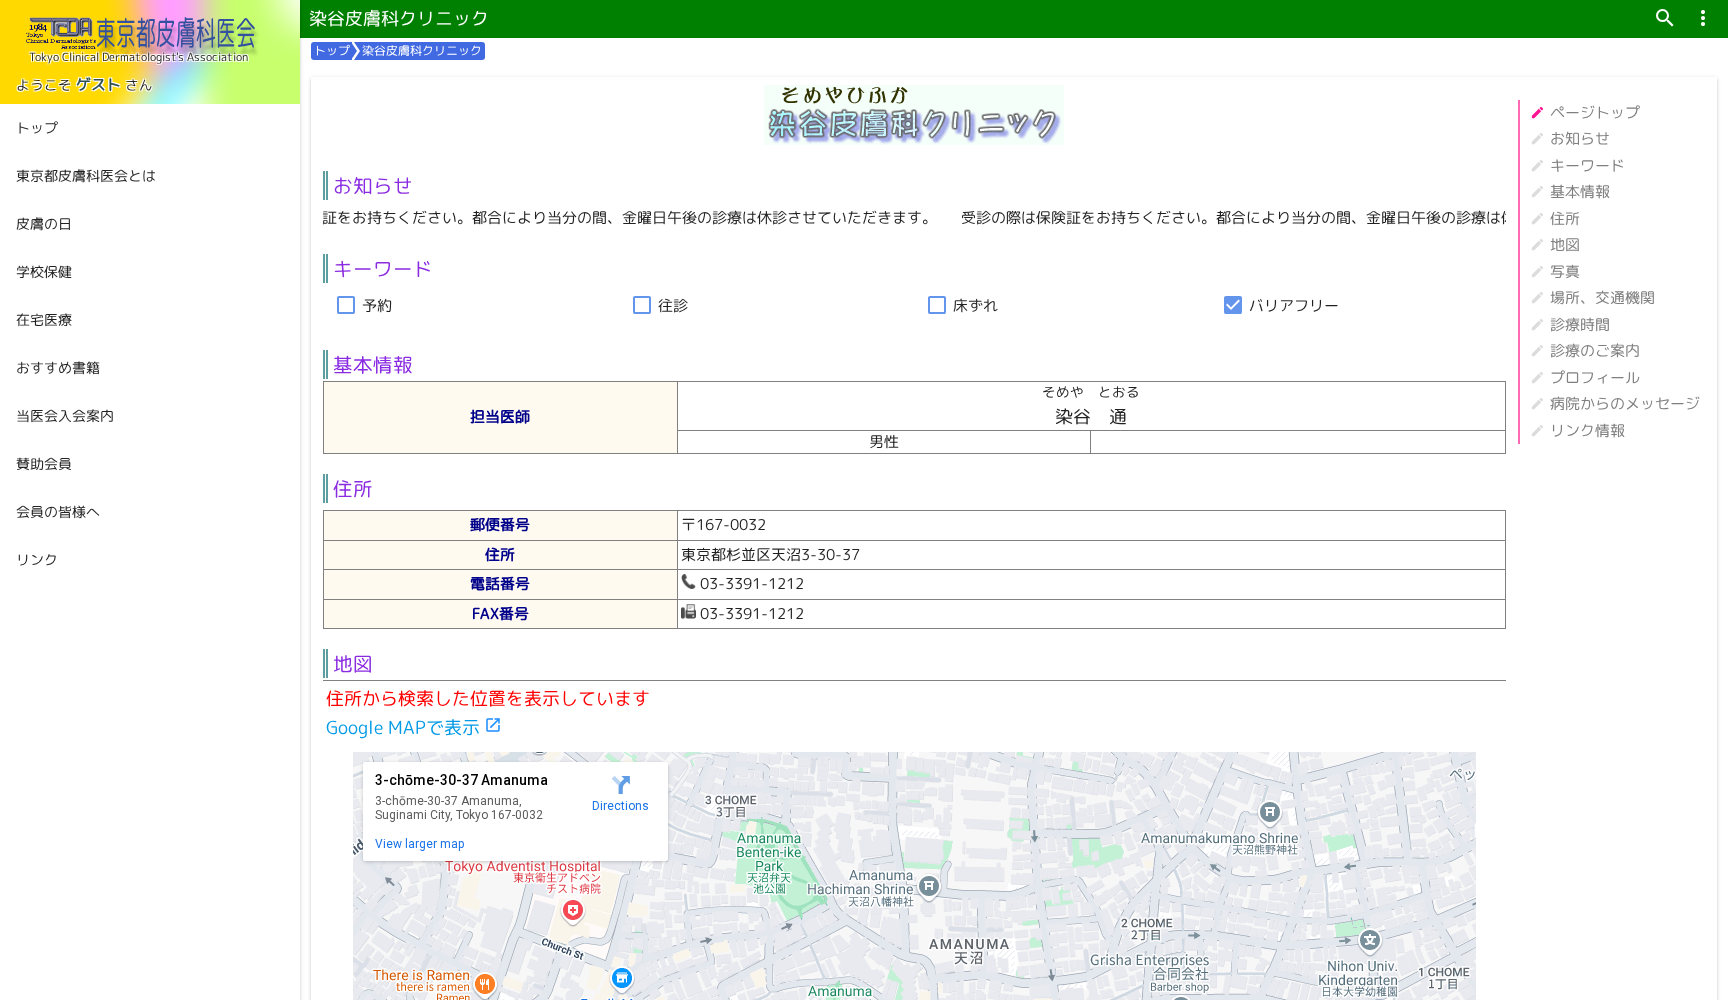Select the hospital marker for Tokyo Adventist Hospital
Viewport: 1728px width, 1000px height.
(572, 910)
